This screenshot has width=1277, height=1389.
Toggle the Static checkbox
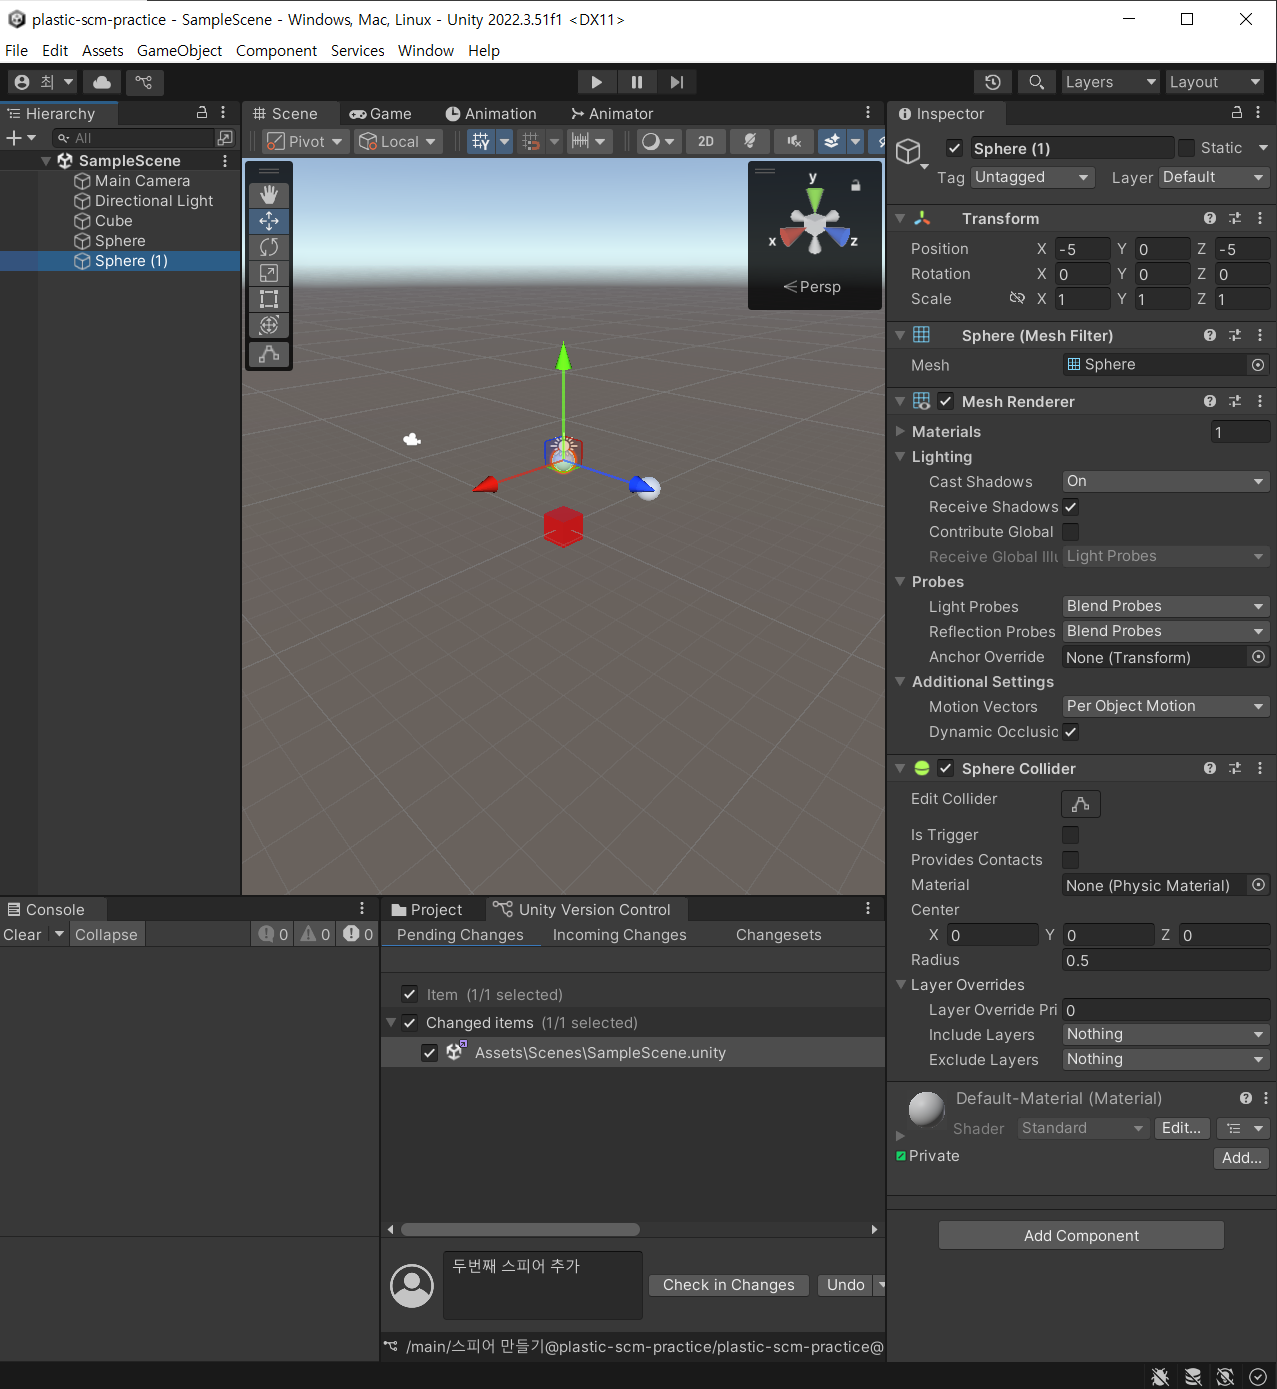coord(1186,148)
